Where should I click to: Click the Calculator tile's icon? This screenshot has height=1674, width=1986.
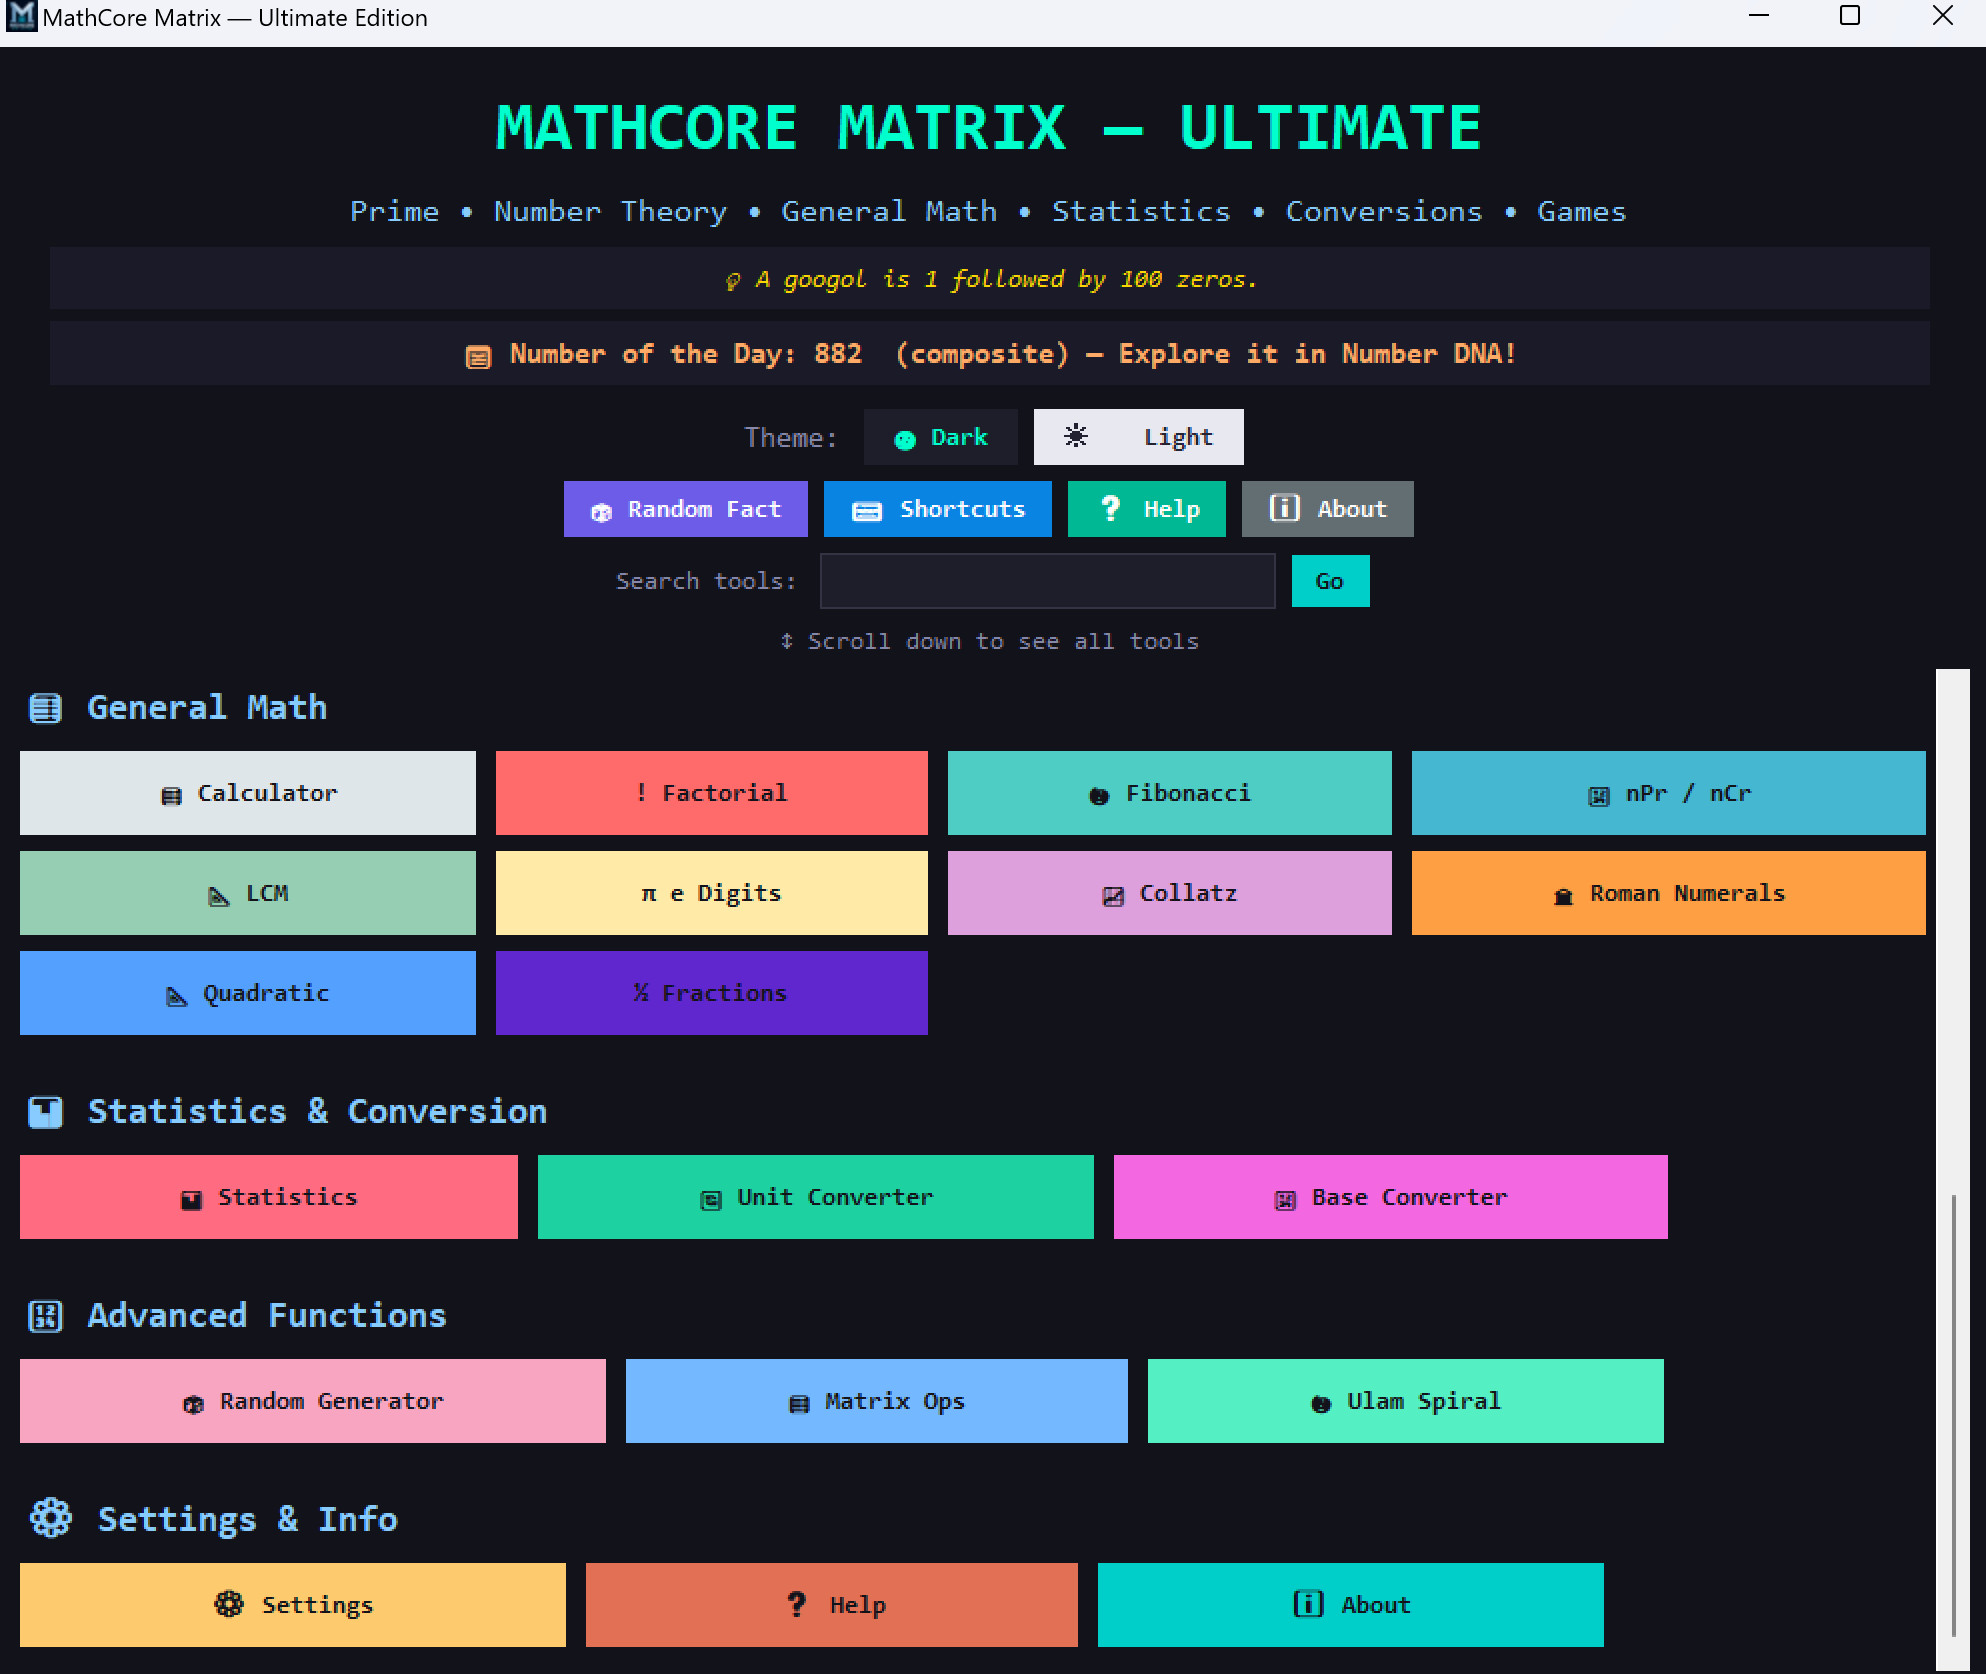(172, 796)
